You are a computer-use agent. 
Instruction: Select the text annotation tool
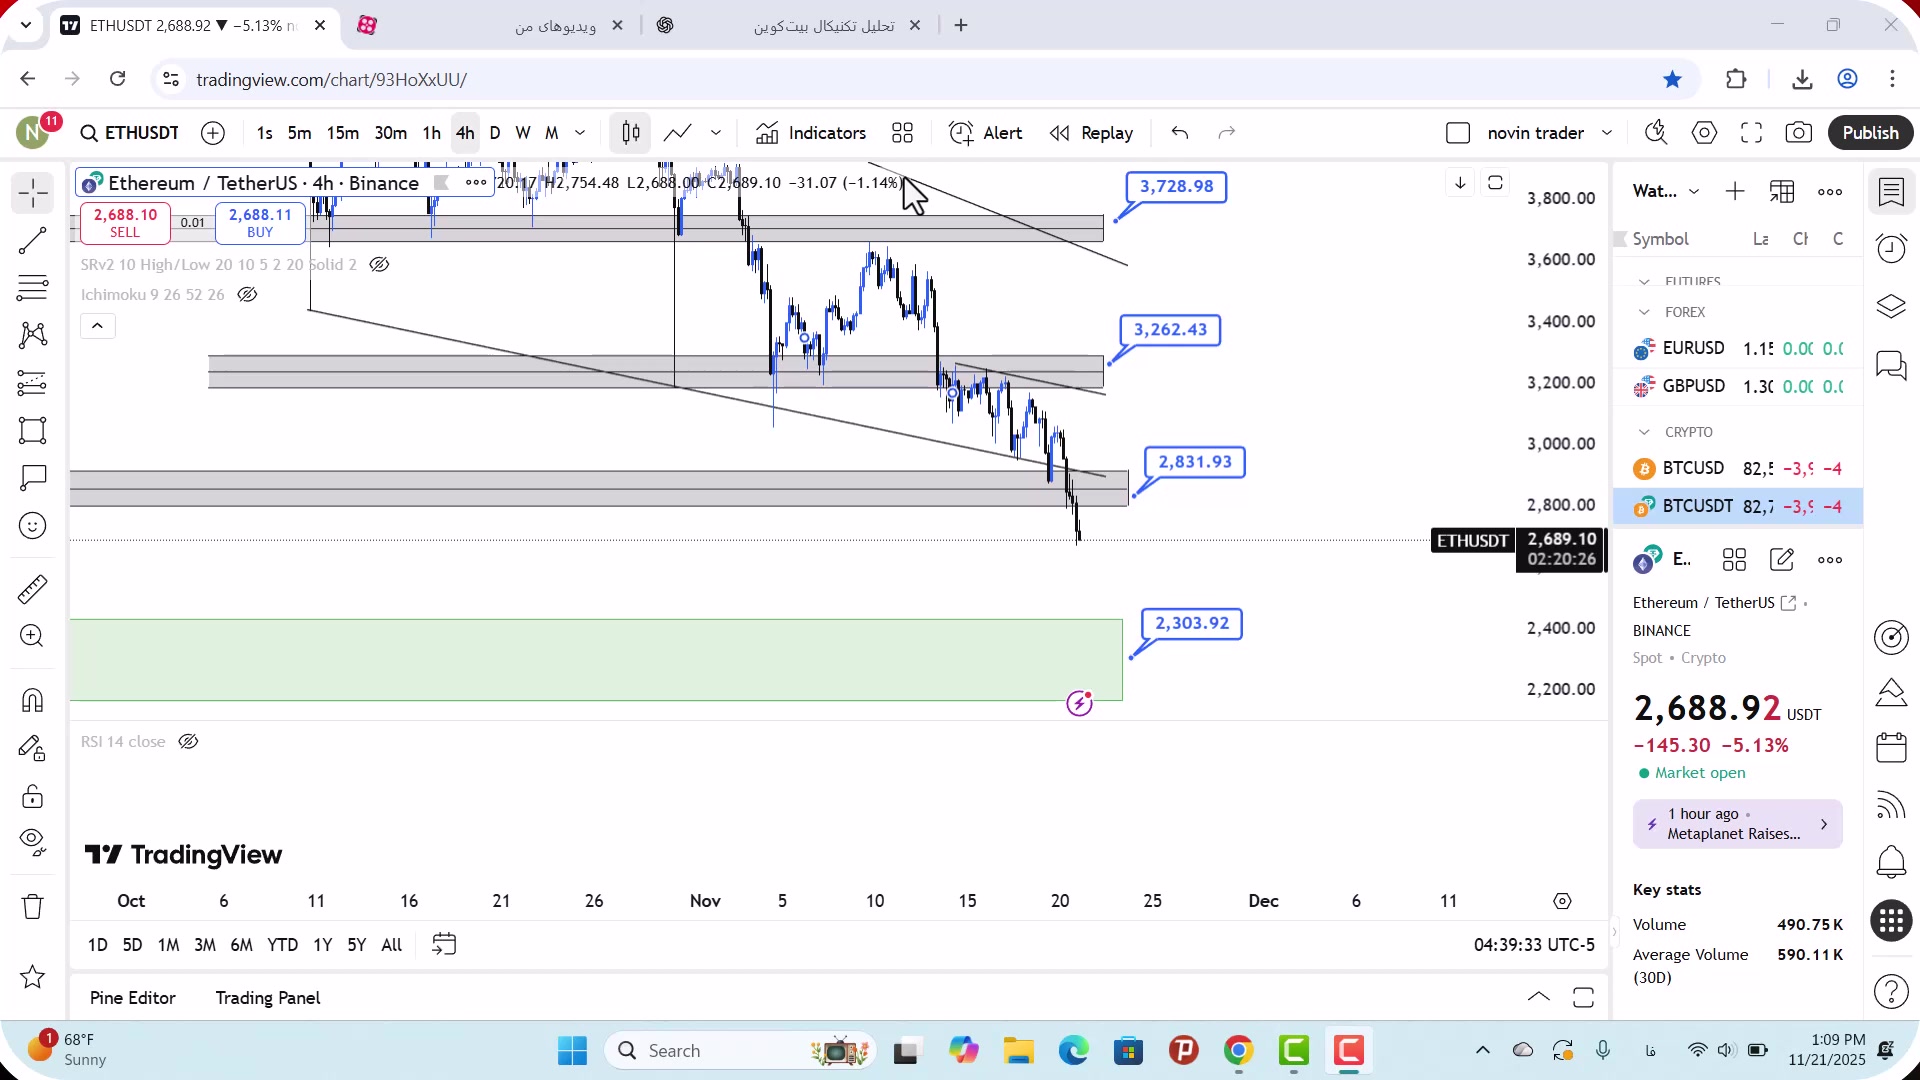click(x=33, y=478)
